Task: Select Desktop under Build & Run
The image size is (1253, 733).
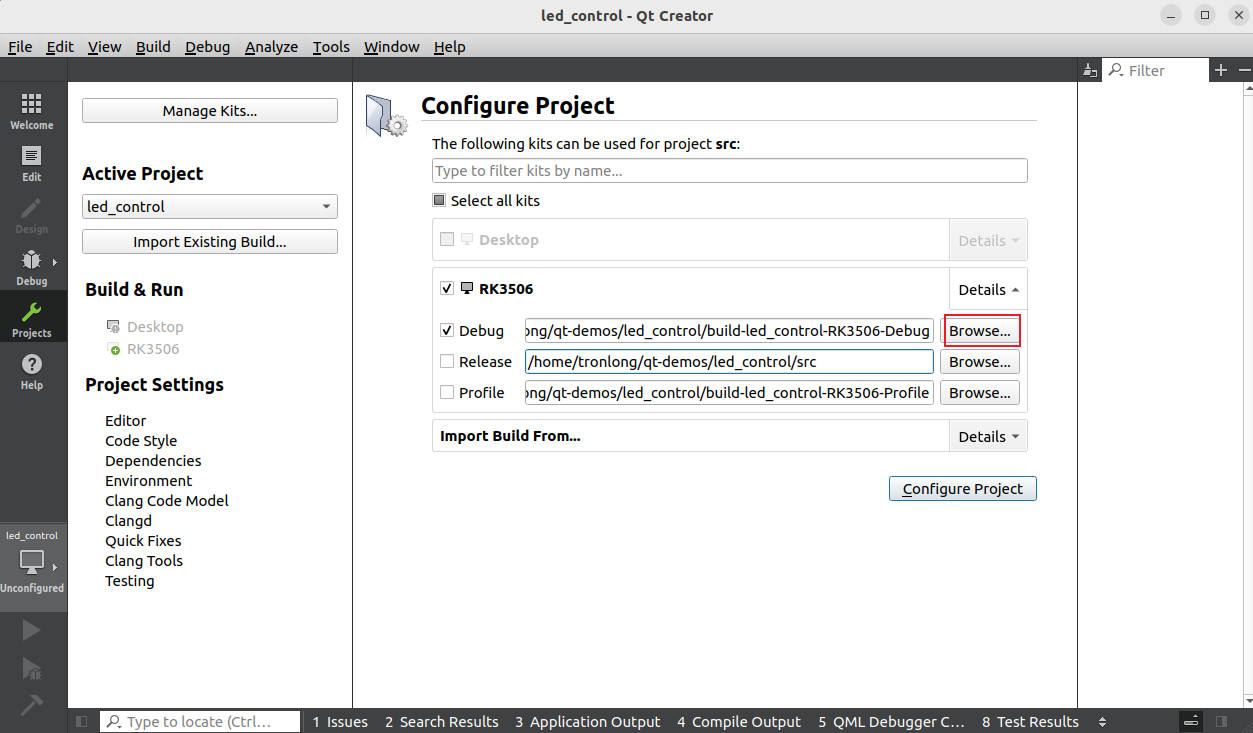Action: coord(155,327)
